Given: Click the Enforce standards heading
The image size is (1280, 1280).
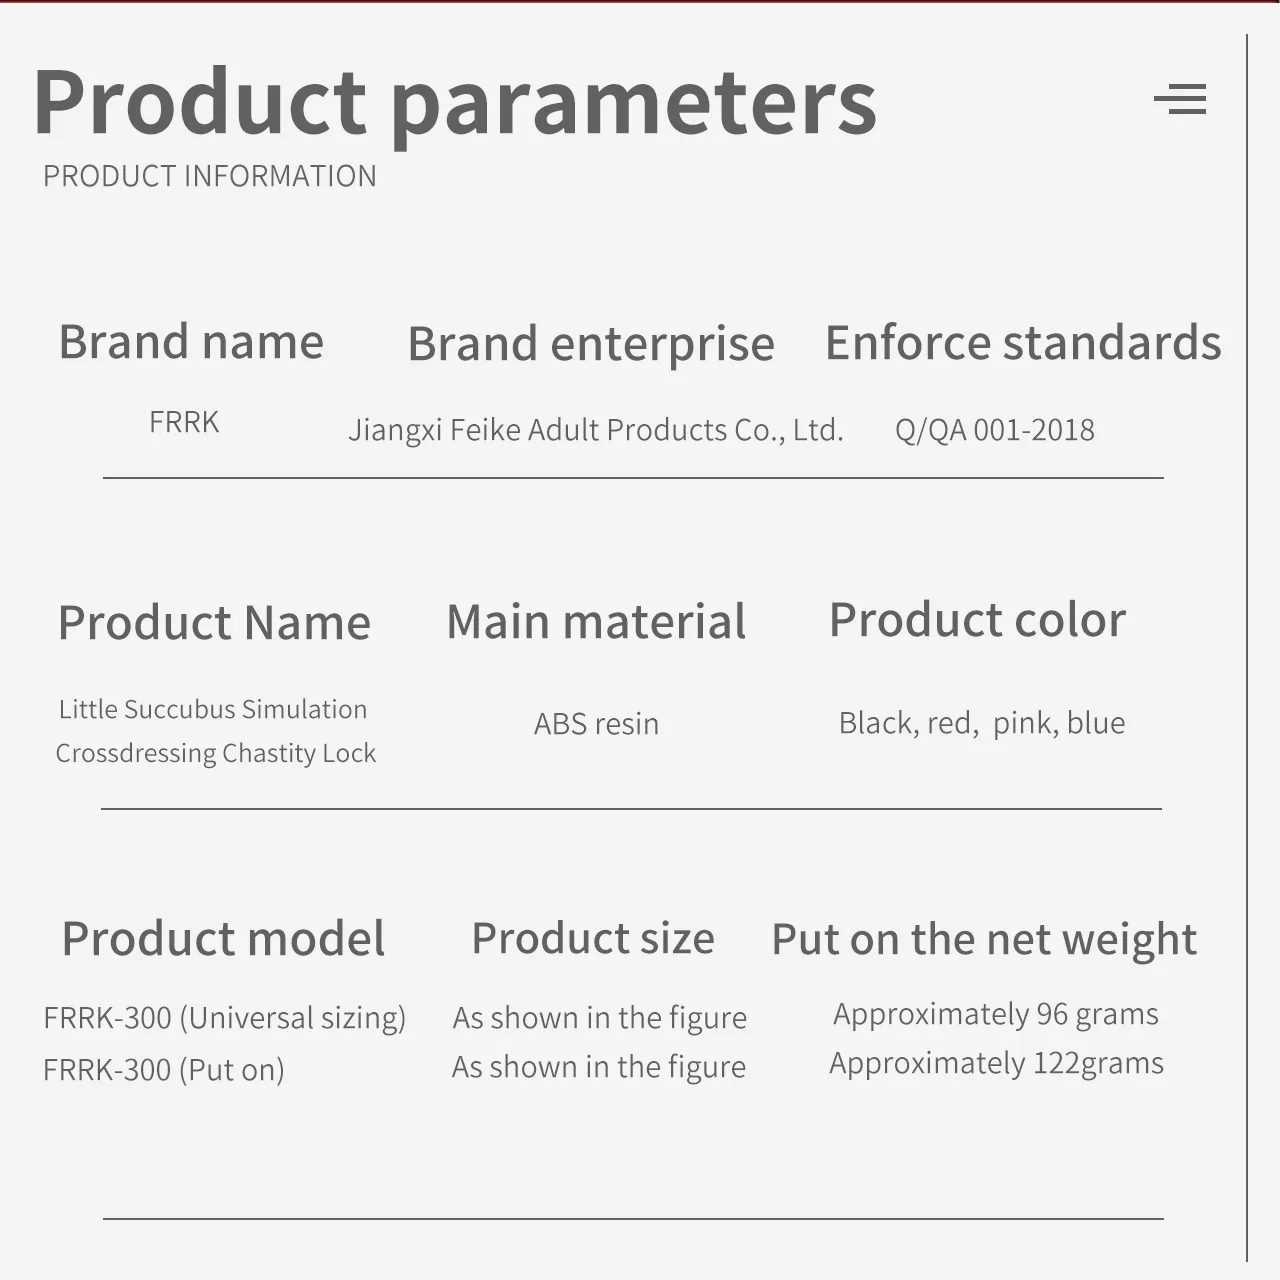Looking at the screenshot, I should pyautogui.click(x=1023, y=342).
